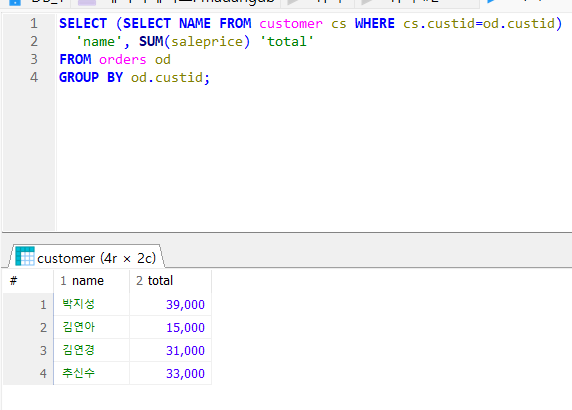Click 'name' alias string in query

tap(99, 41)
